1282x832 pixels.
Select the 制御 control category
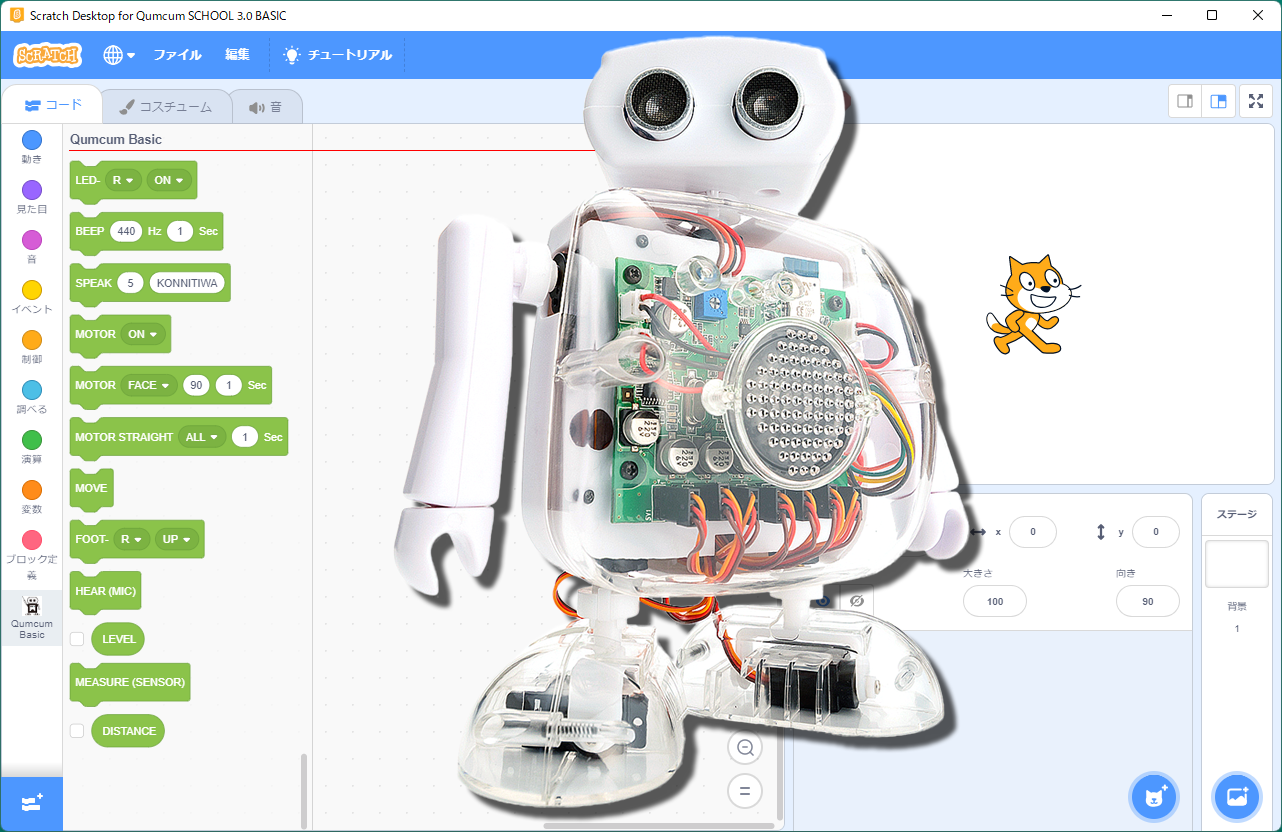(x=32, y=347)
